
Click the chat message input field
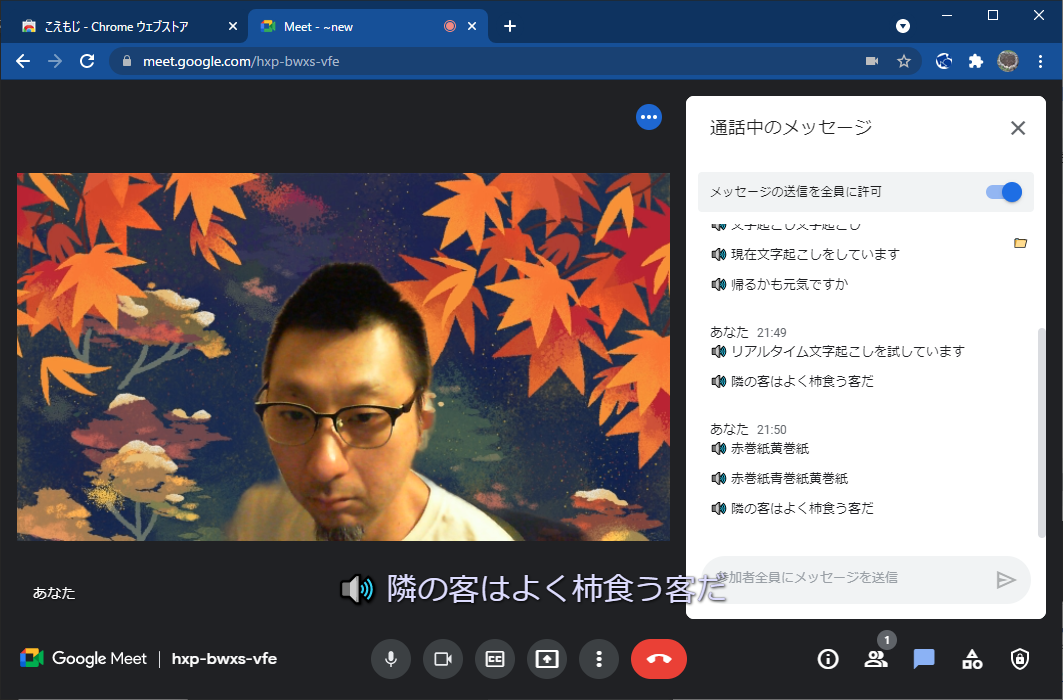[850, 578]
